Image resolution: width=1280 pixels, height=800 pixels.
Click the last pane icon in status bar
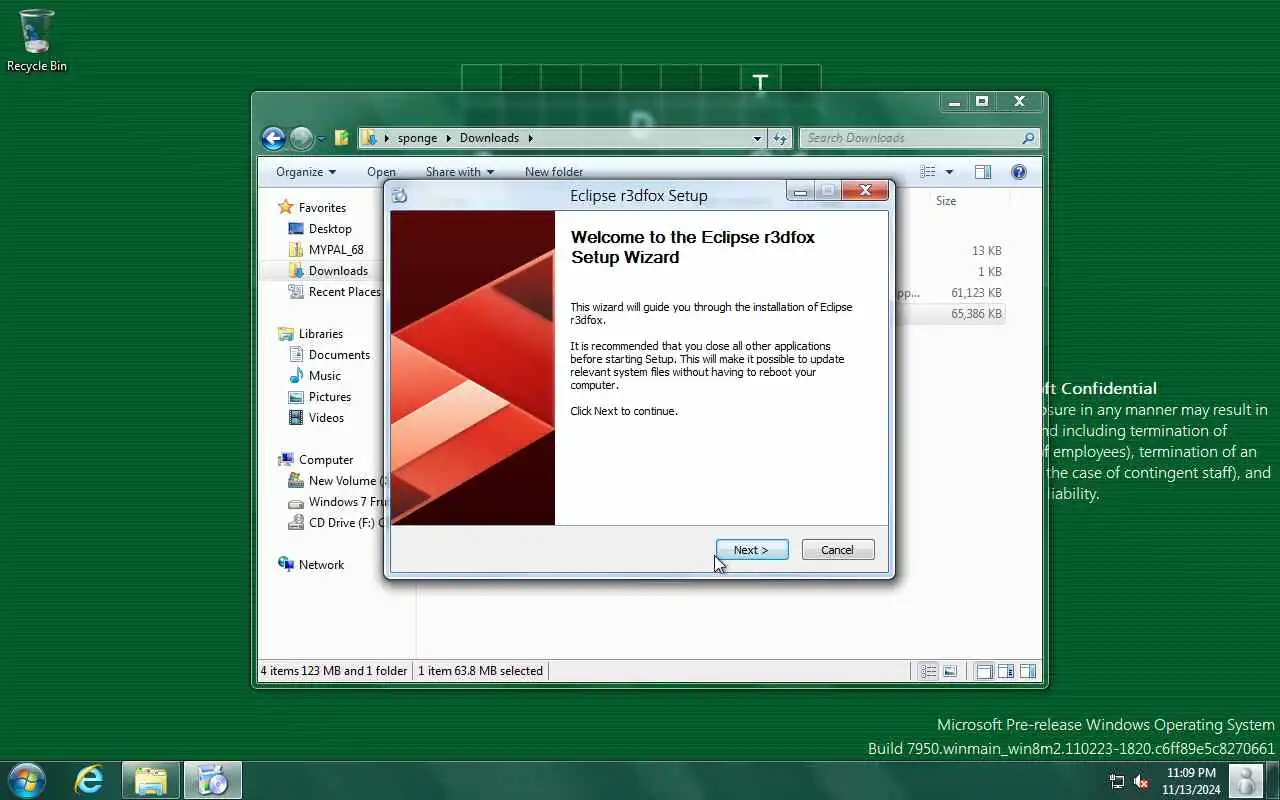(x=1027, y=671)
